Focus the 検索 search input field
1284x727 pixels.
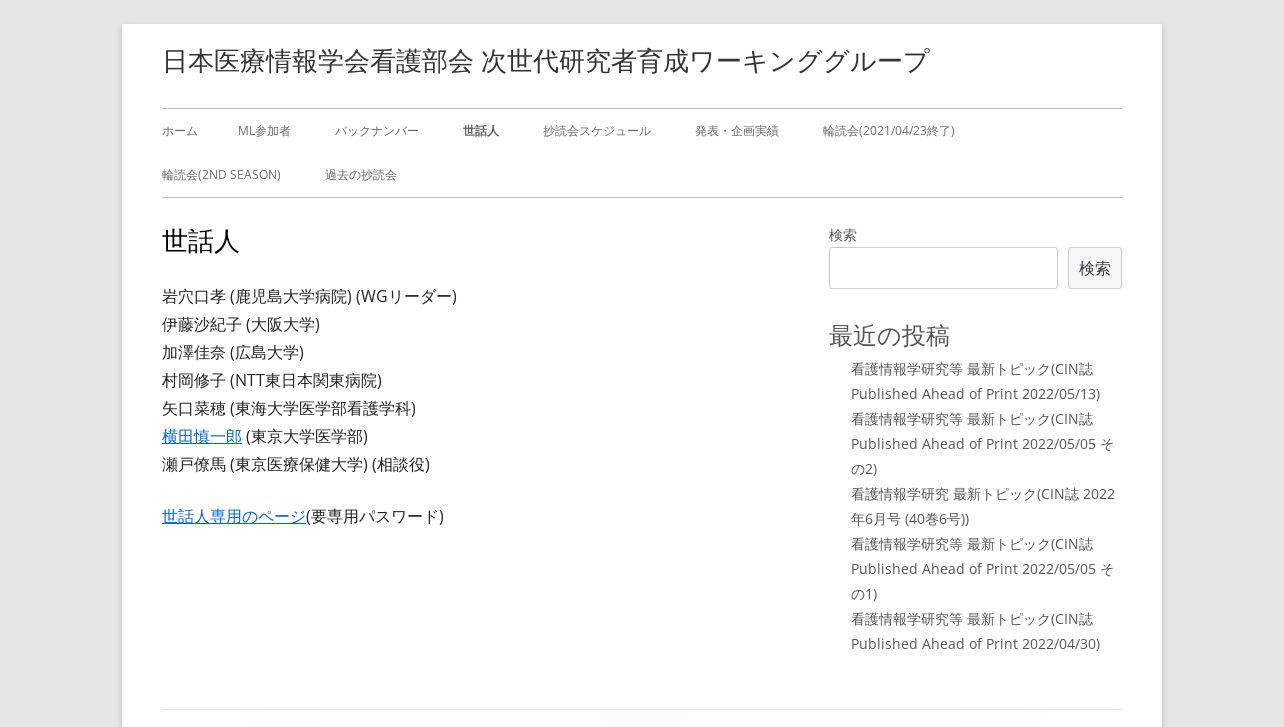[943, 268]
